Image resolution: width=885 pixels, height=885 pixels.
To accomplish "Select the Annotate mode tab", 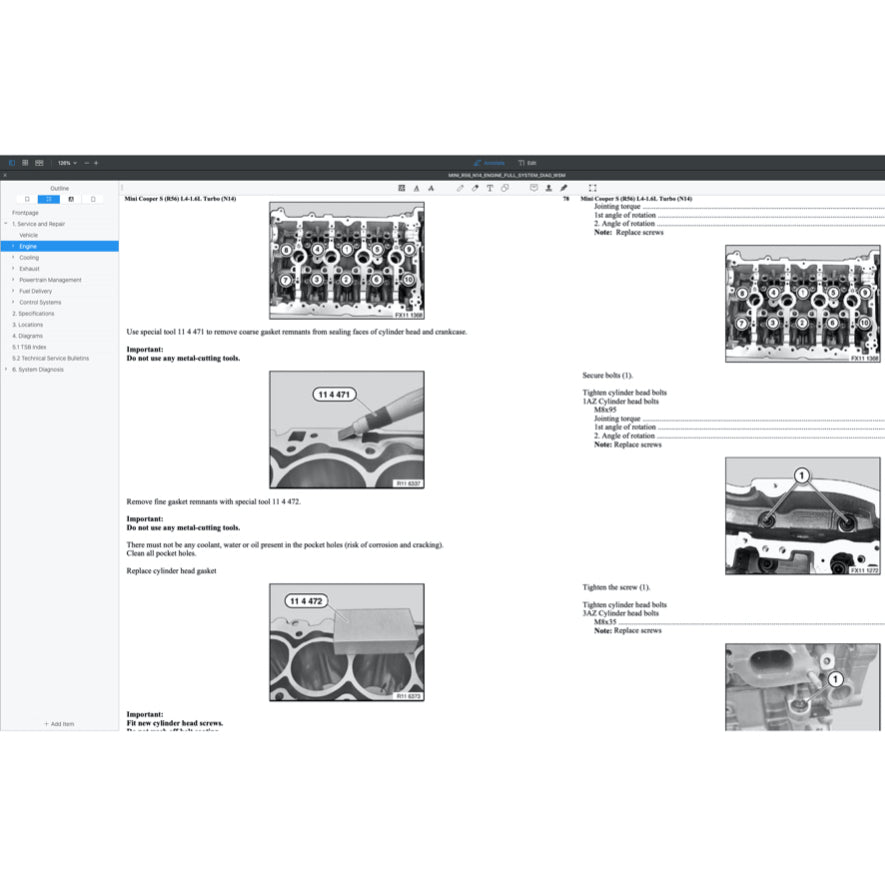I will pos(488,162).
